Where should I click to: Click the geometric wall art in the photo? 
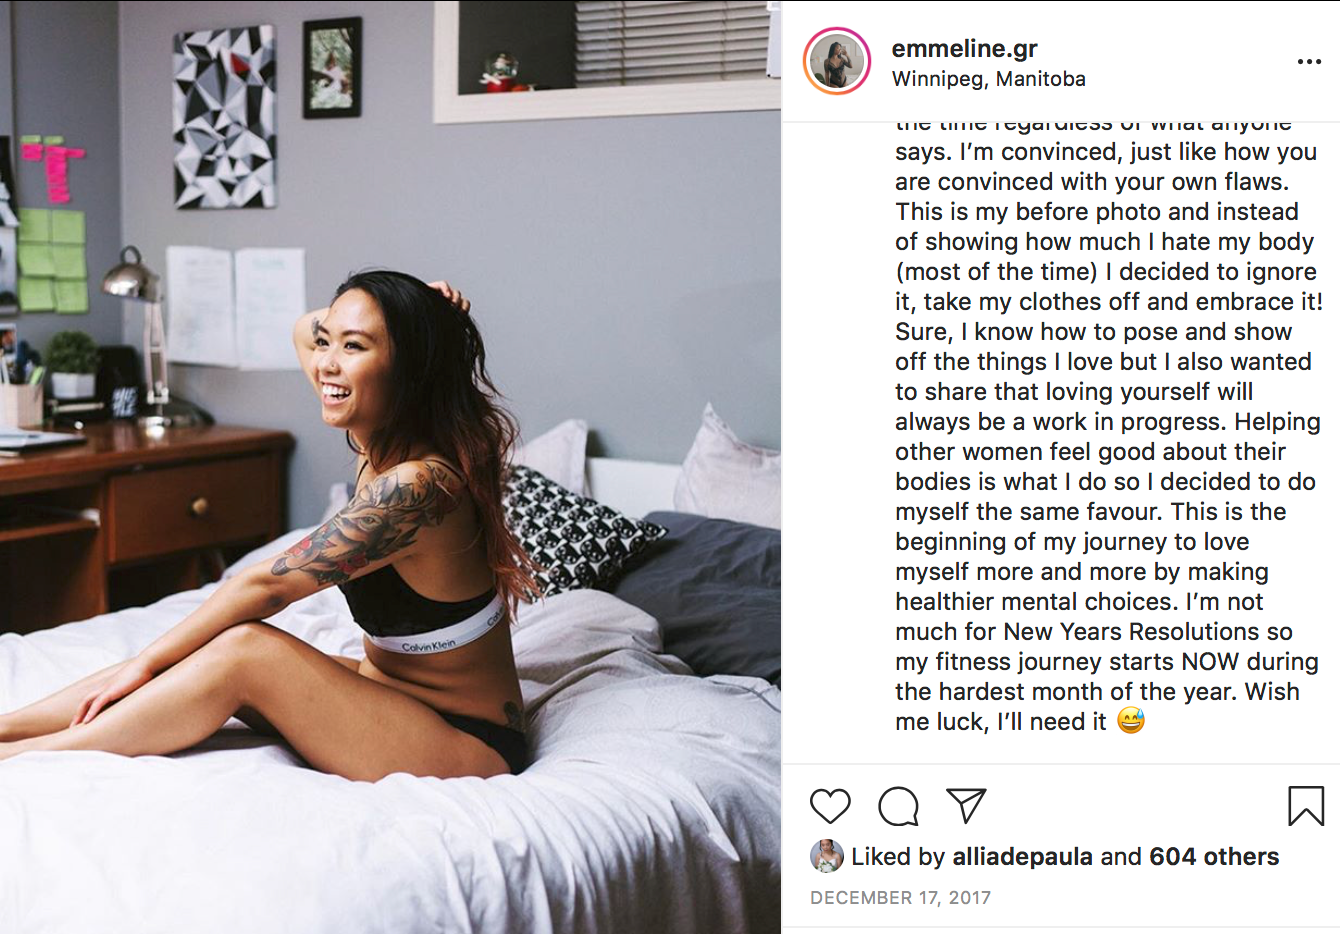pyautogui.click(x=225, y=117)
